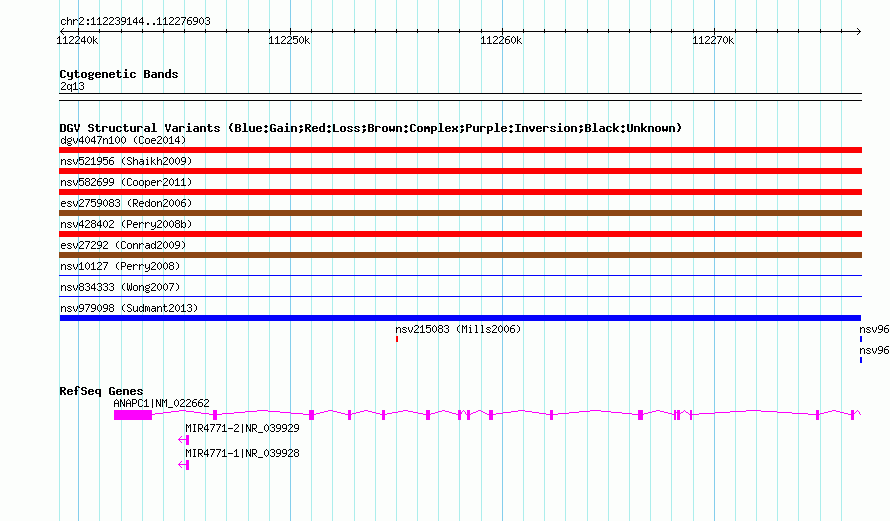890x521 pixels.
Task: Click the 112260k ruler tick label
Action: pos(501,40)
